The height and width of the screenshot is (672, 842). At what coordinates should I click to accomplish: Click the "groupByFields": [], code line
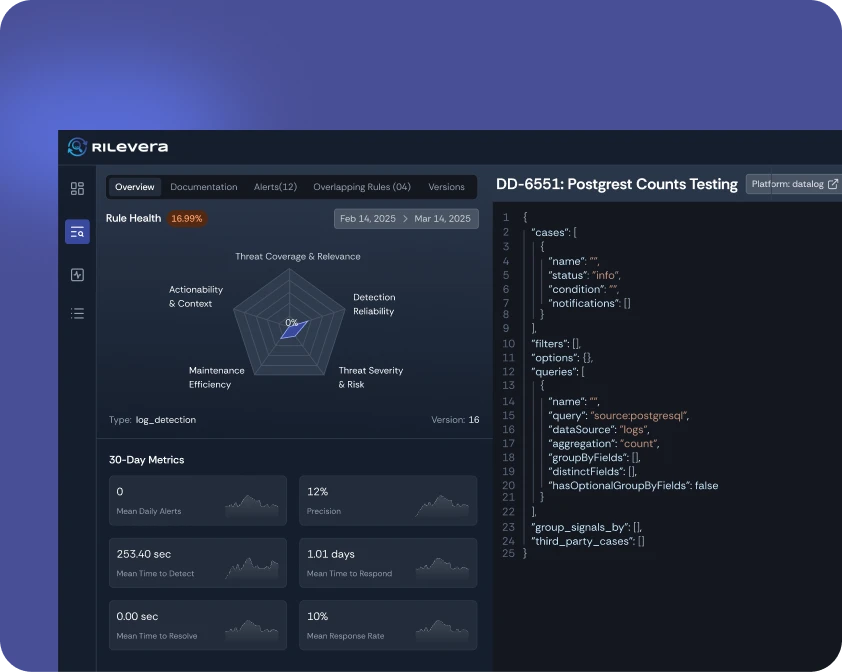594,458
